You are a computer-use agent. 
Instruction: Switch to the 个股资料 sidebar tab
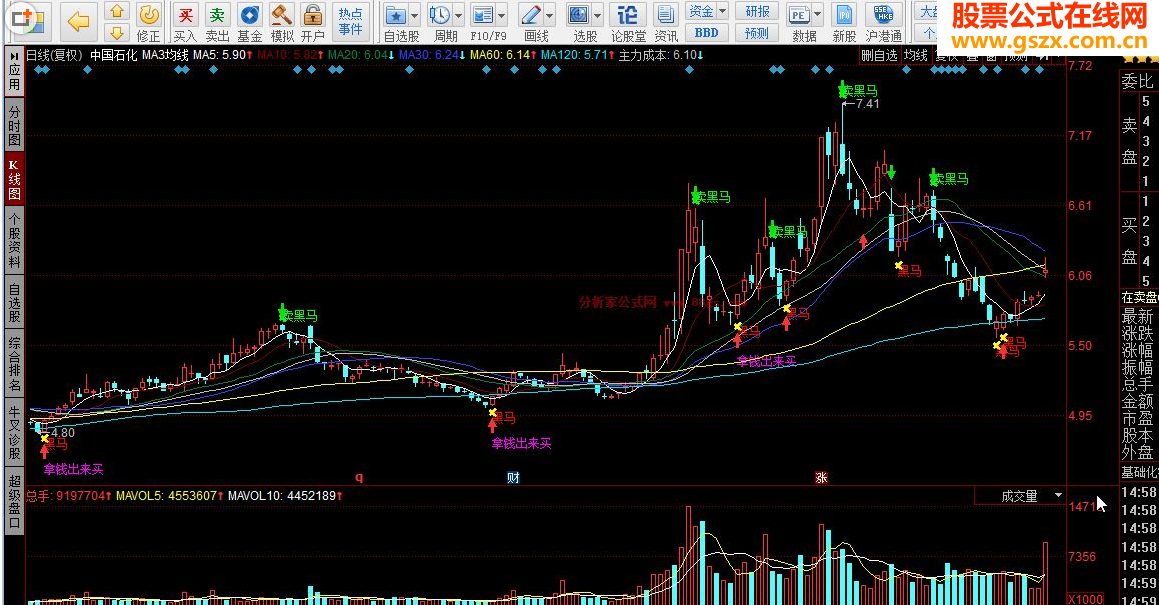[14, 241]
